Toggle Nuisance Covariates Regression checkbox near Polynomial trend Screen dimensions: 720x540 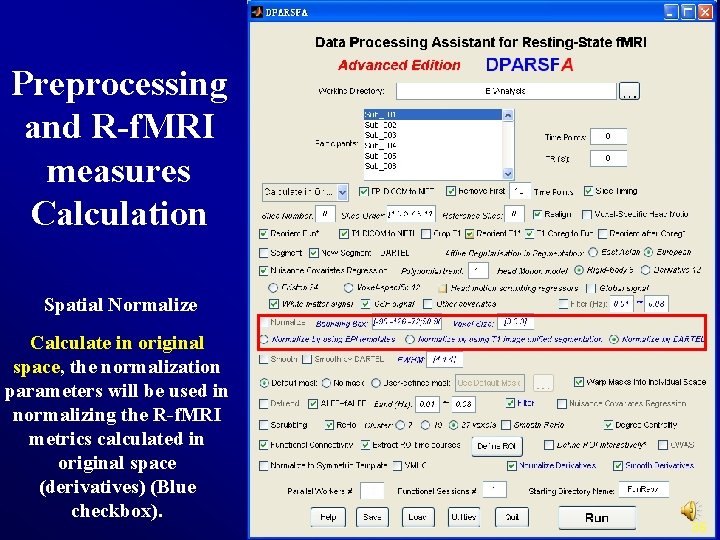coord(264,270)
